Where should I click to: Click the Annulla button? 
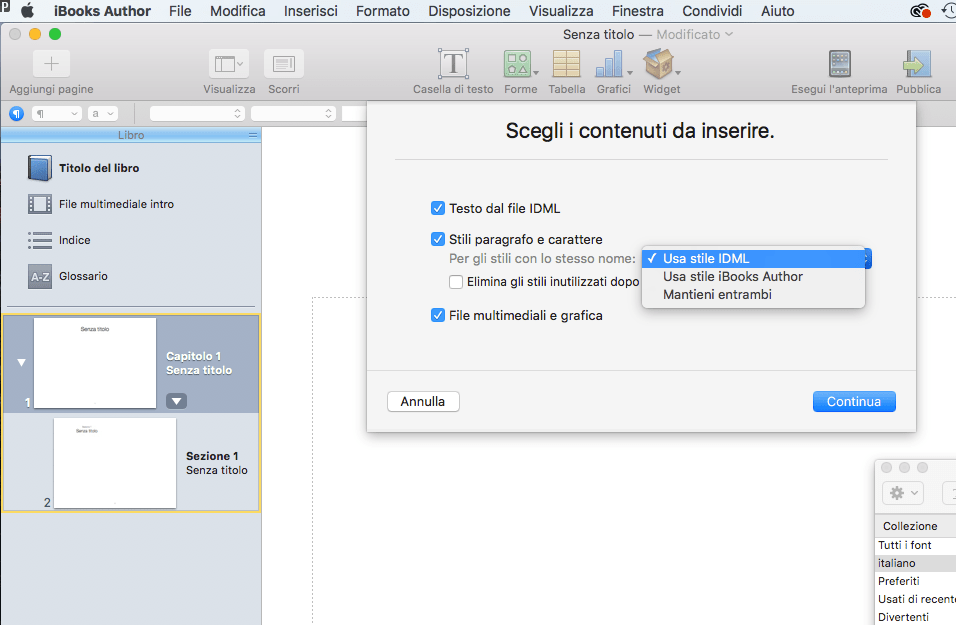423,401
